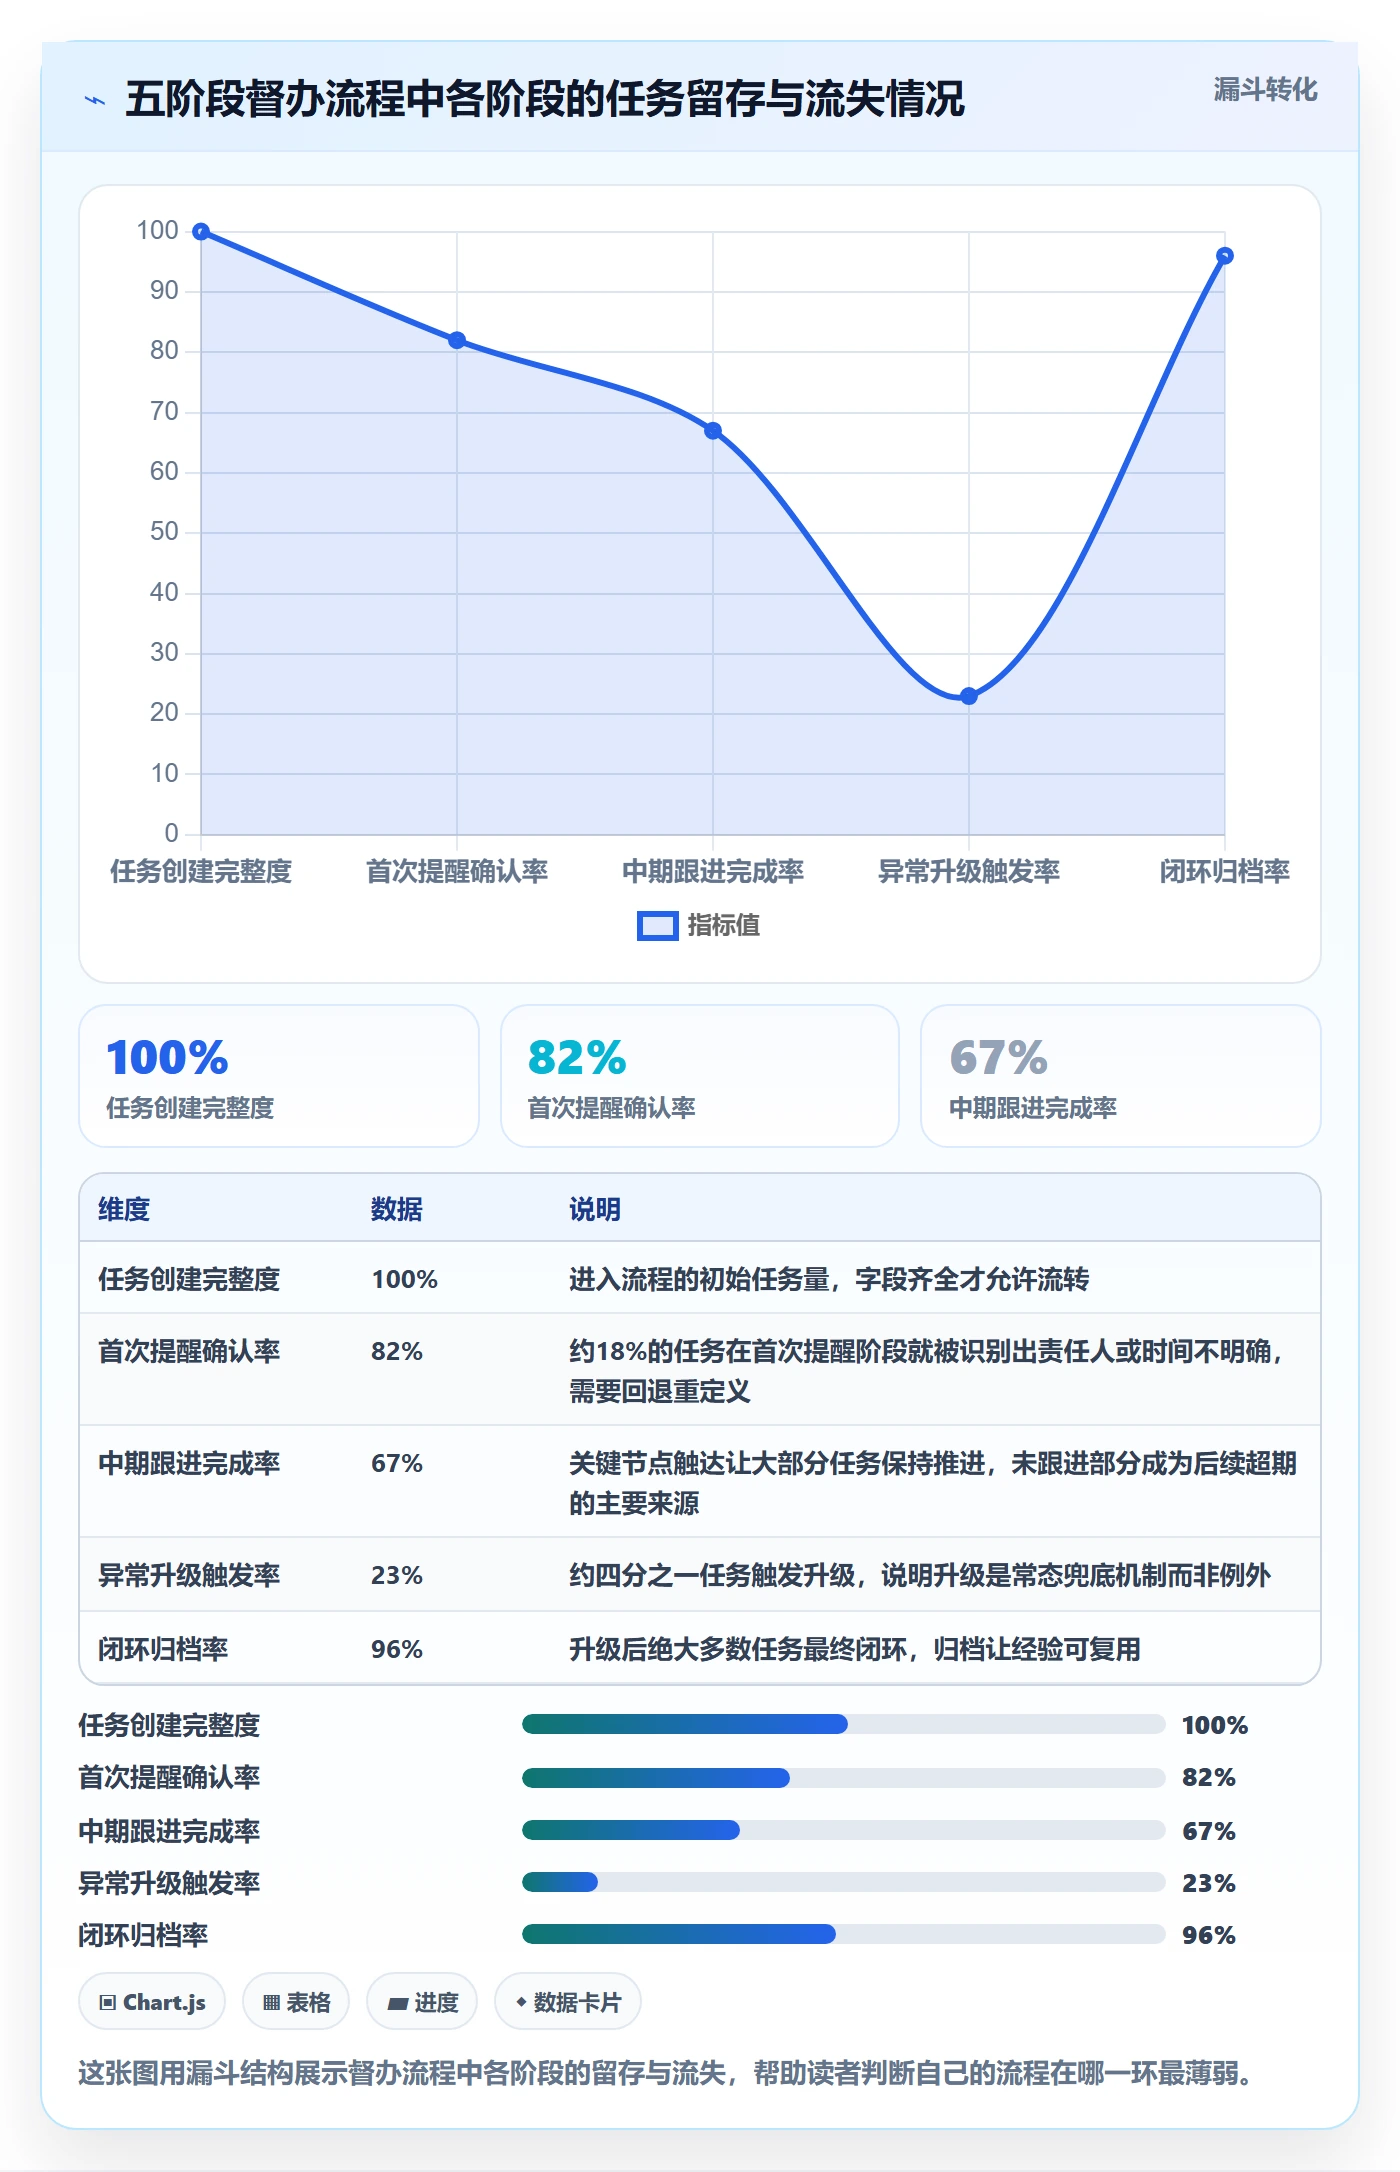Viewport: 1400px width, 2172px height.
Task: Click the 表格 tag's grid icon
Action: coord(271,2002)
